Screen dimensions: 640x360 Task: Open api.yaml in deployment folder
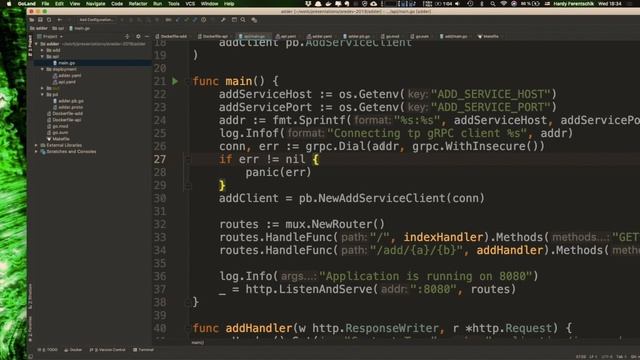point(64,82)
